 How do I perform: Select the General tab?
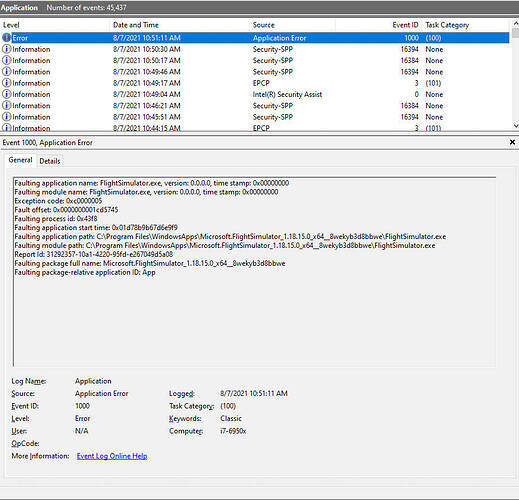[x=20, y=160]
